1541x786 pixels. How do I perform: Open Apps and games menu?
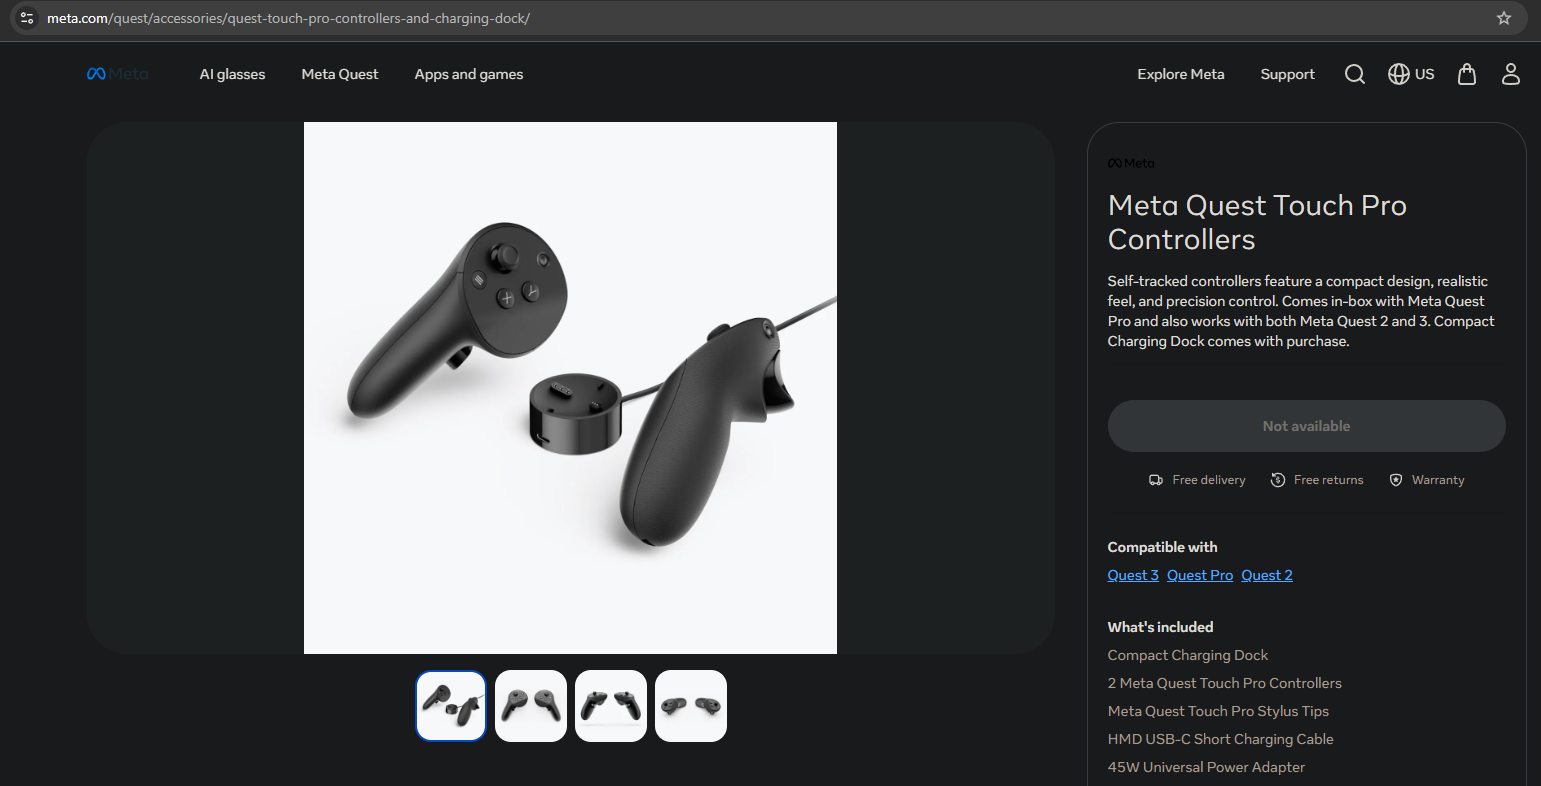(469, 74)
